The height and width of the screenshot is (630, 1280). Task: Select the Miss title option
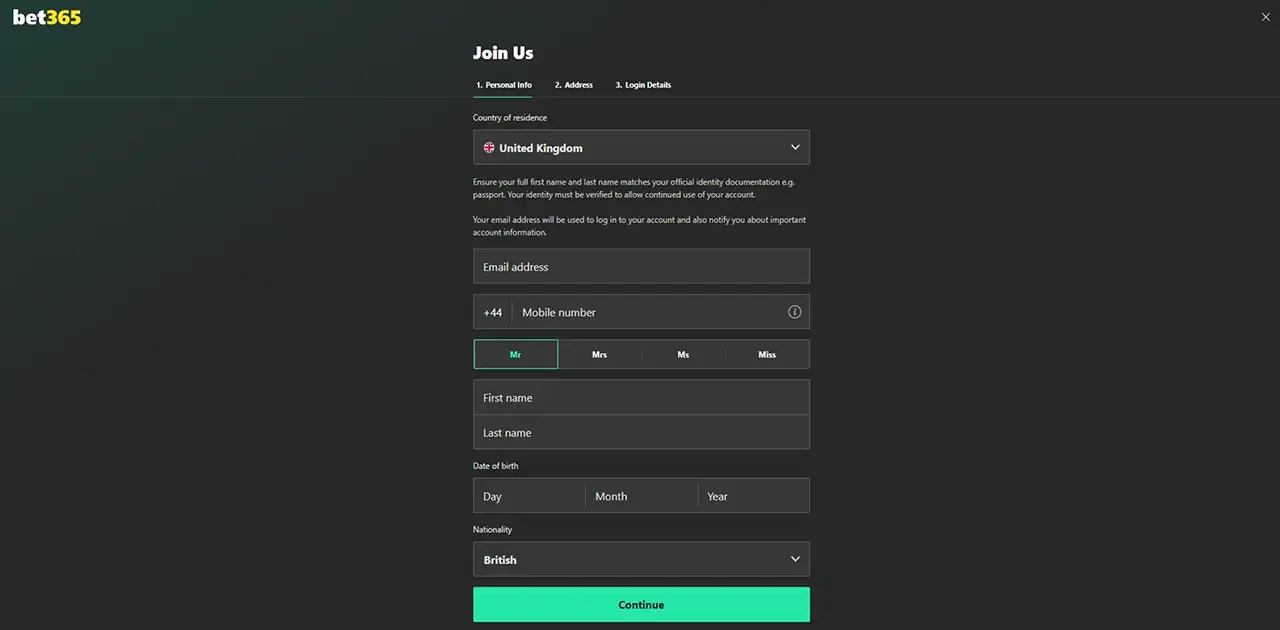767,354
